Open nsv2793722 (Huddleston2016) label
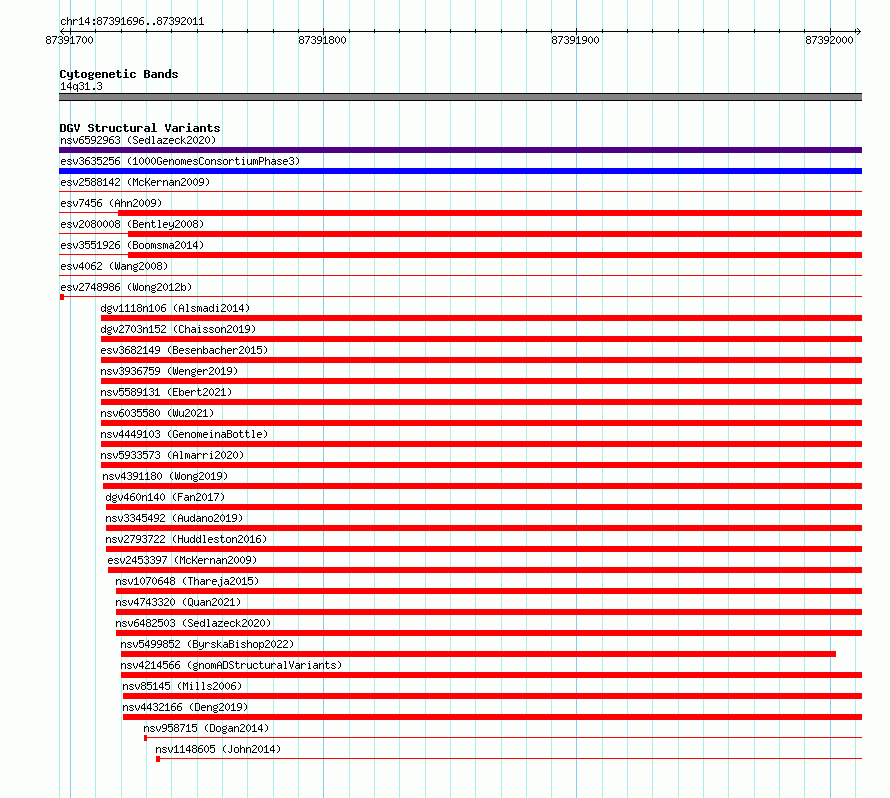The image size is (890, 798). 186,539
